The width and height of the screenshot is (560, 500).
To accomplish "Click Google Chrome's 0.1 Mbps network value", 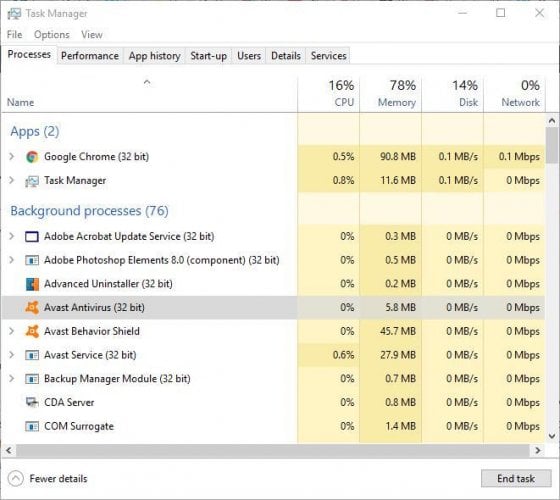I will pos(519,157).
